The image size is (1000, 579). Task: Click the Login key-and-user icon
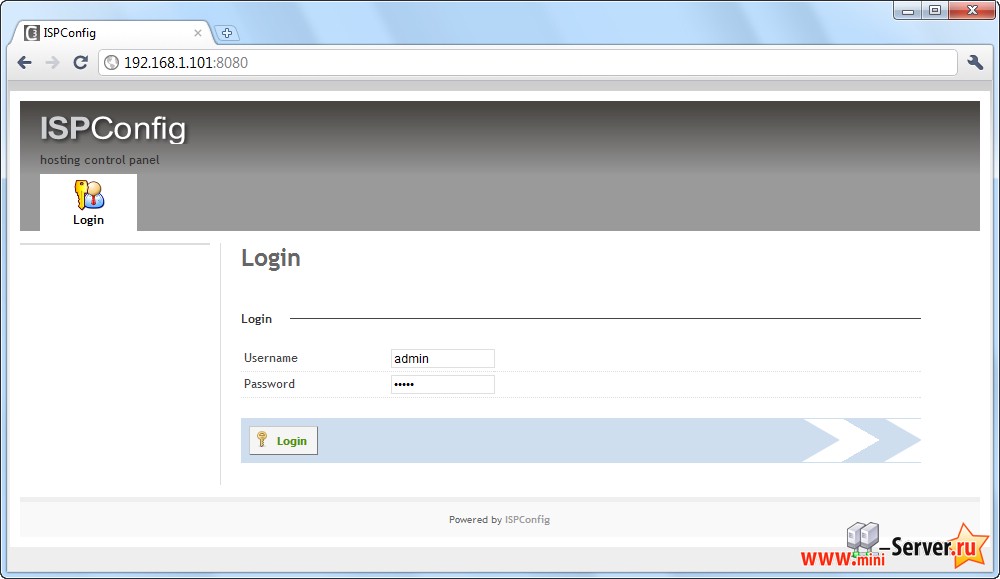coord(89,194)
